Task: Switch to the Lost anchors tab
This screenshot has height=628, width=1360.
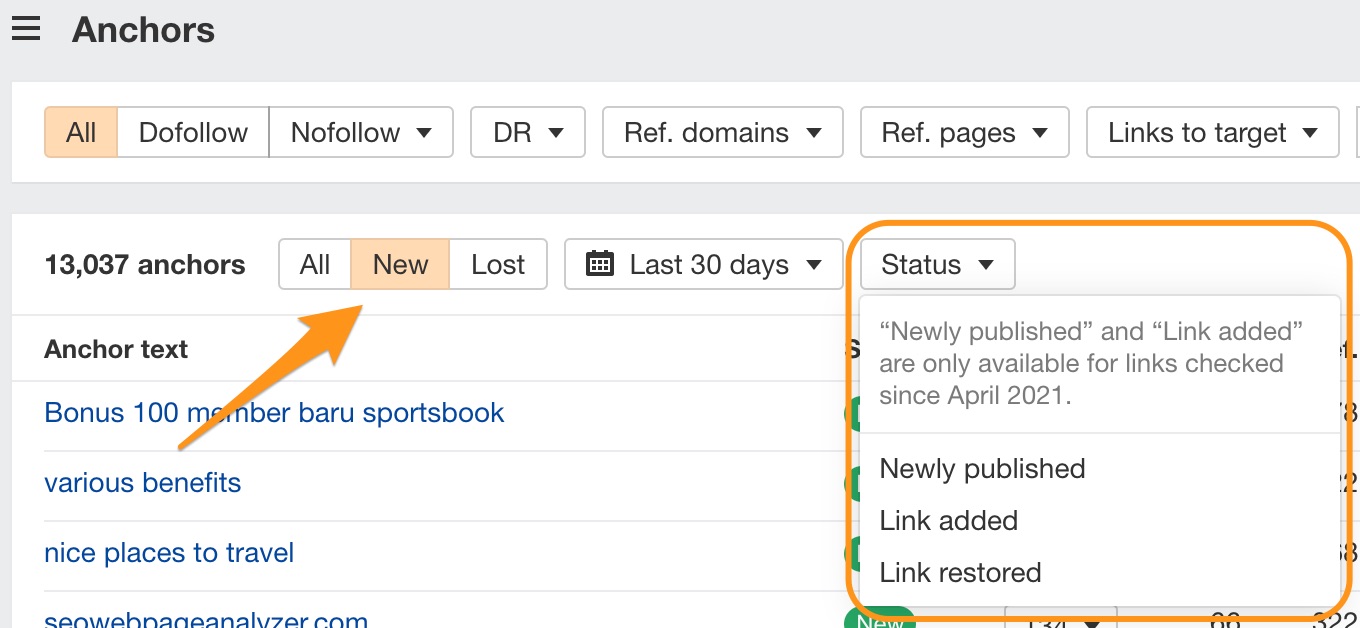Action: tap(498, 264)
